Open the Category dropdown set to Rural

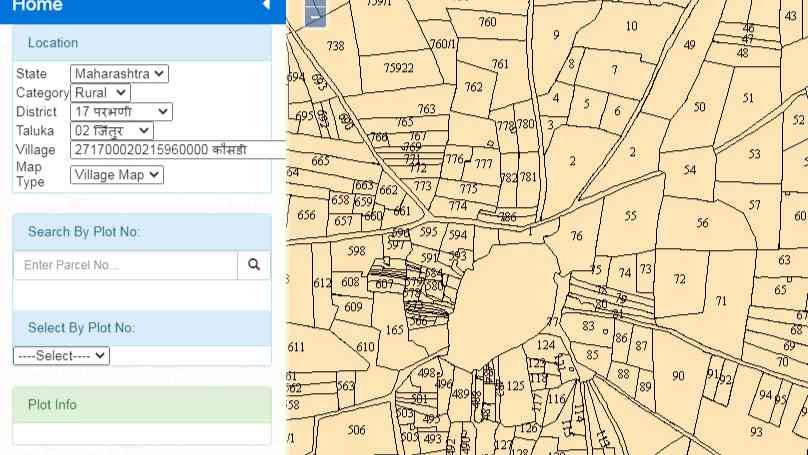point(100,93)
